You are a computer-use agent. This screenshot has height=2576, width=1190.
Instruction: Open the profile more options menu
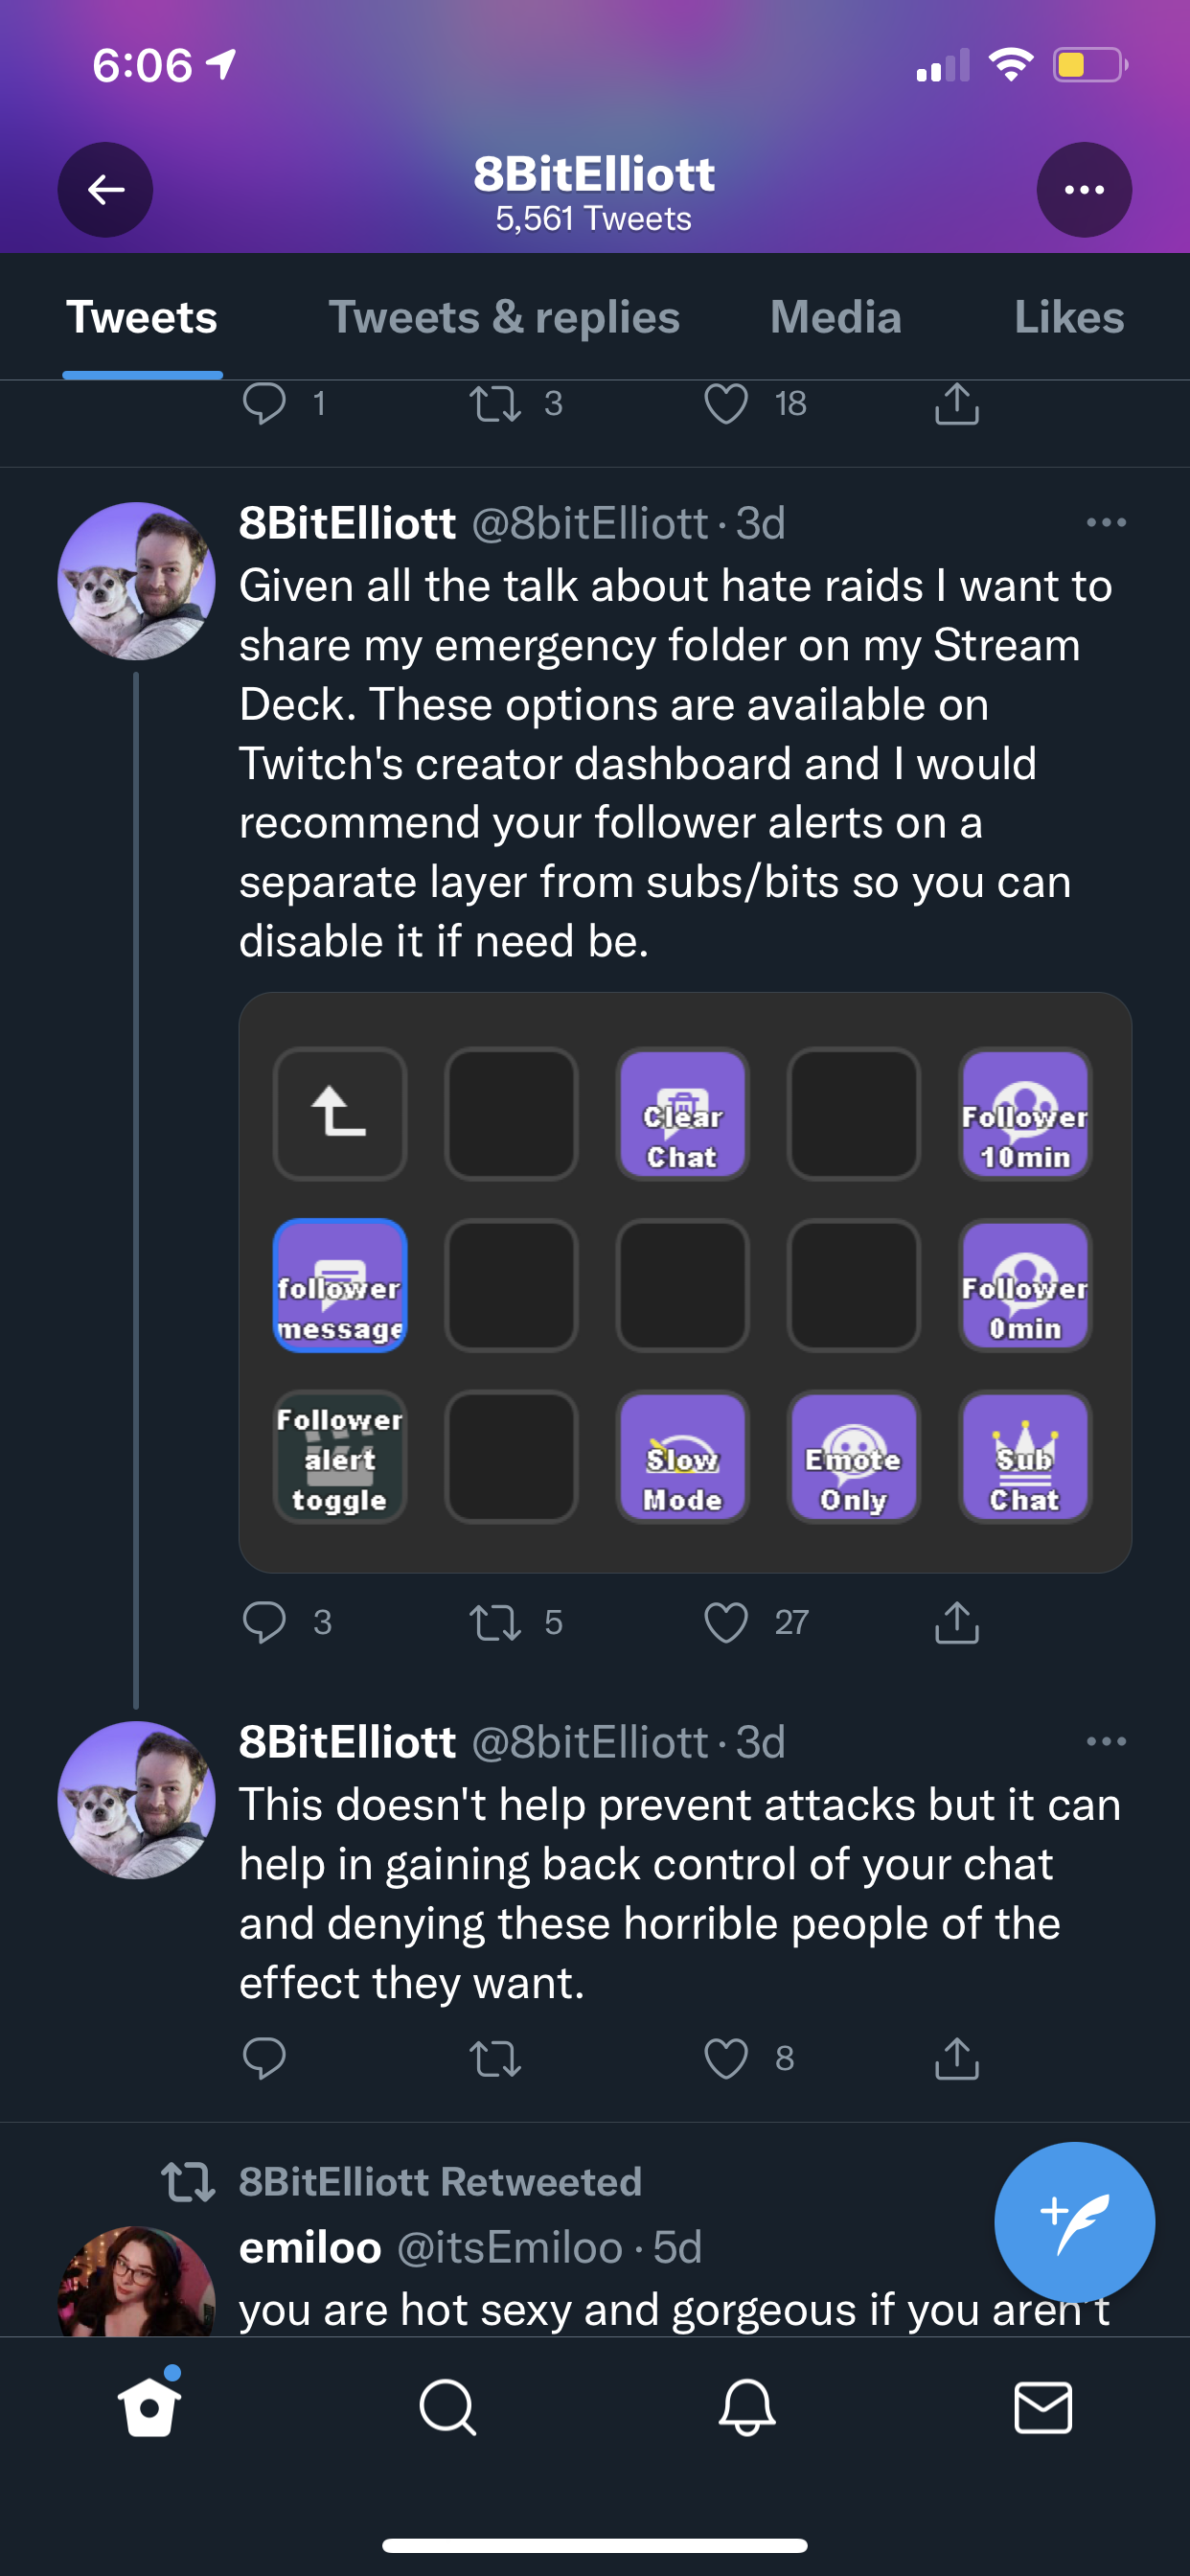tap(1084, 190)
